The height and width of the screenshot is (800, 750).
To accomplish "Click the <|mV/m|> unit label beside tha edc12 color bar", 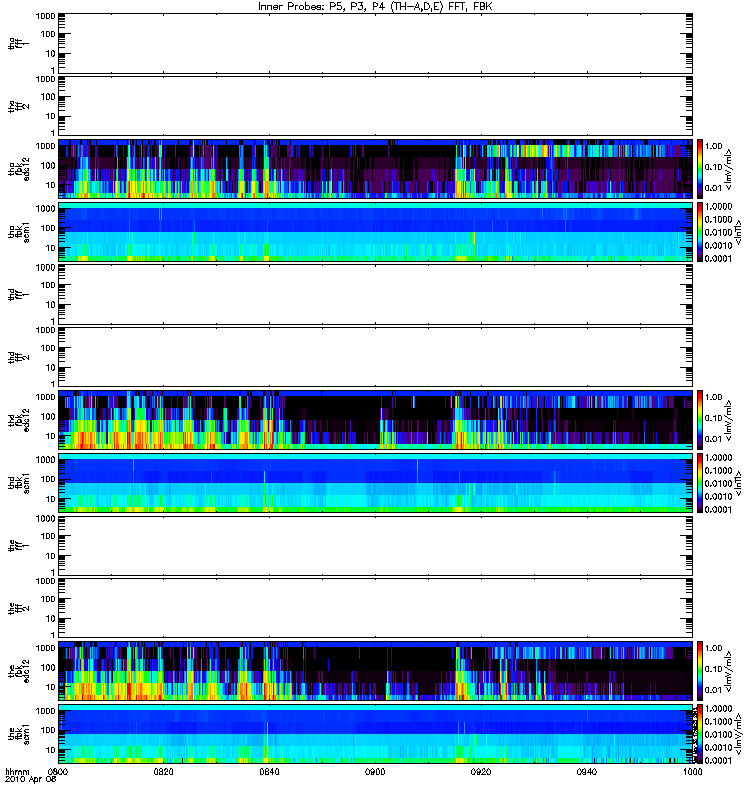I will [x=728, y=169].
